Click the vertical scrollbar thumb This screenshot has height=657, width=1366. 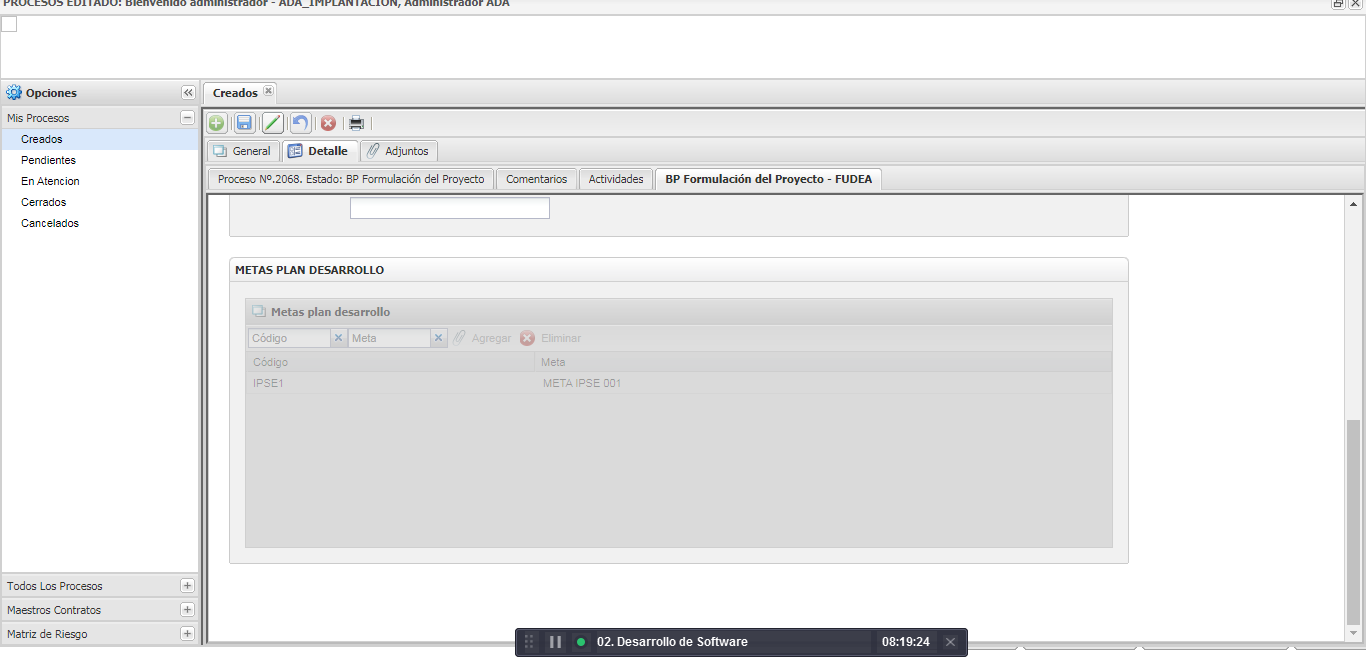point(1354,520)
